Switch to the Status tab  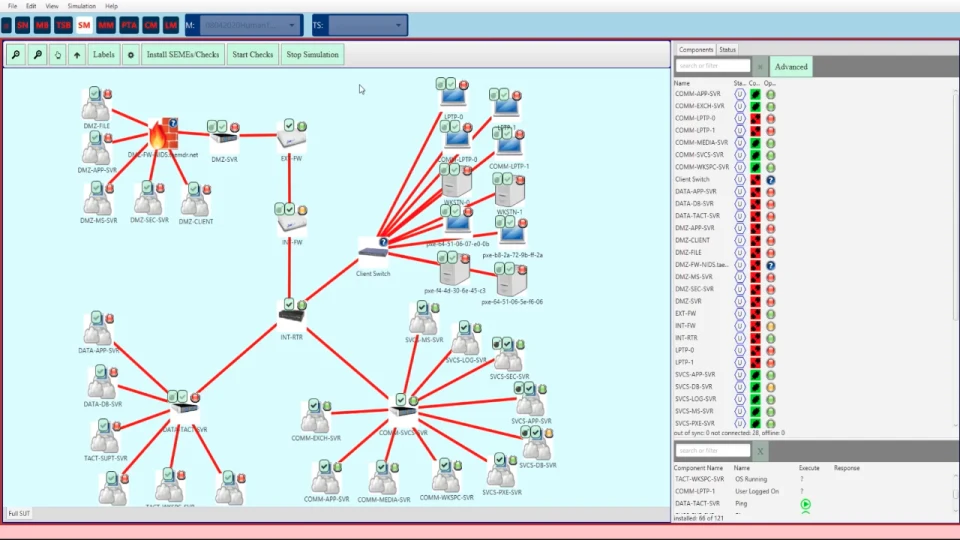click(x=727, y=50)
